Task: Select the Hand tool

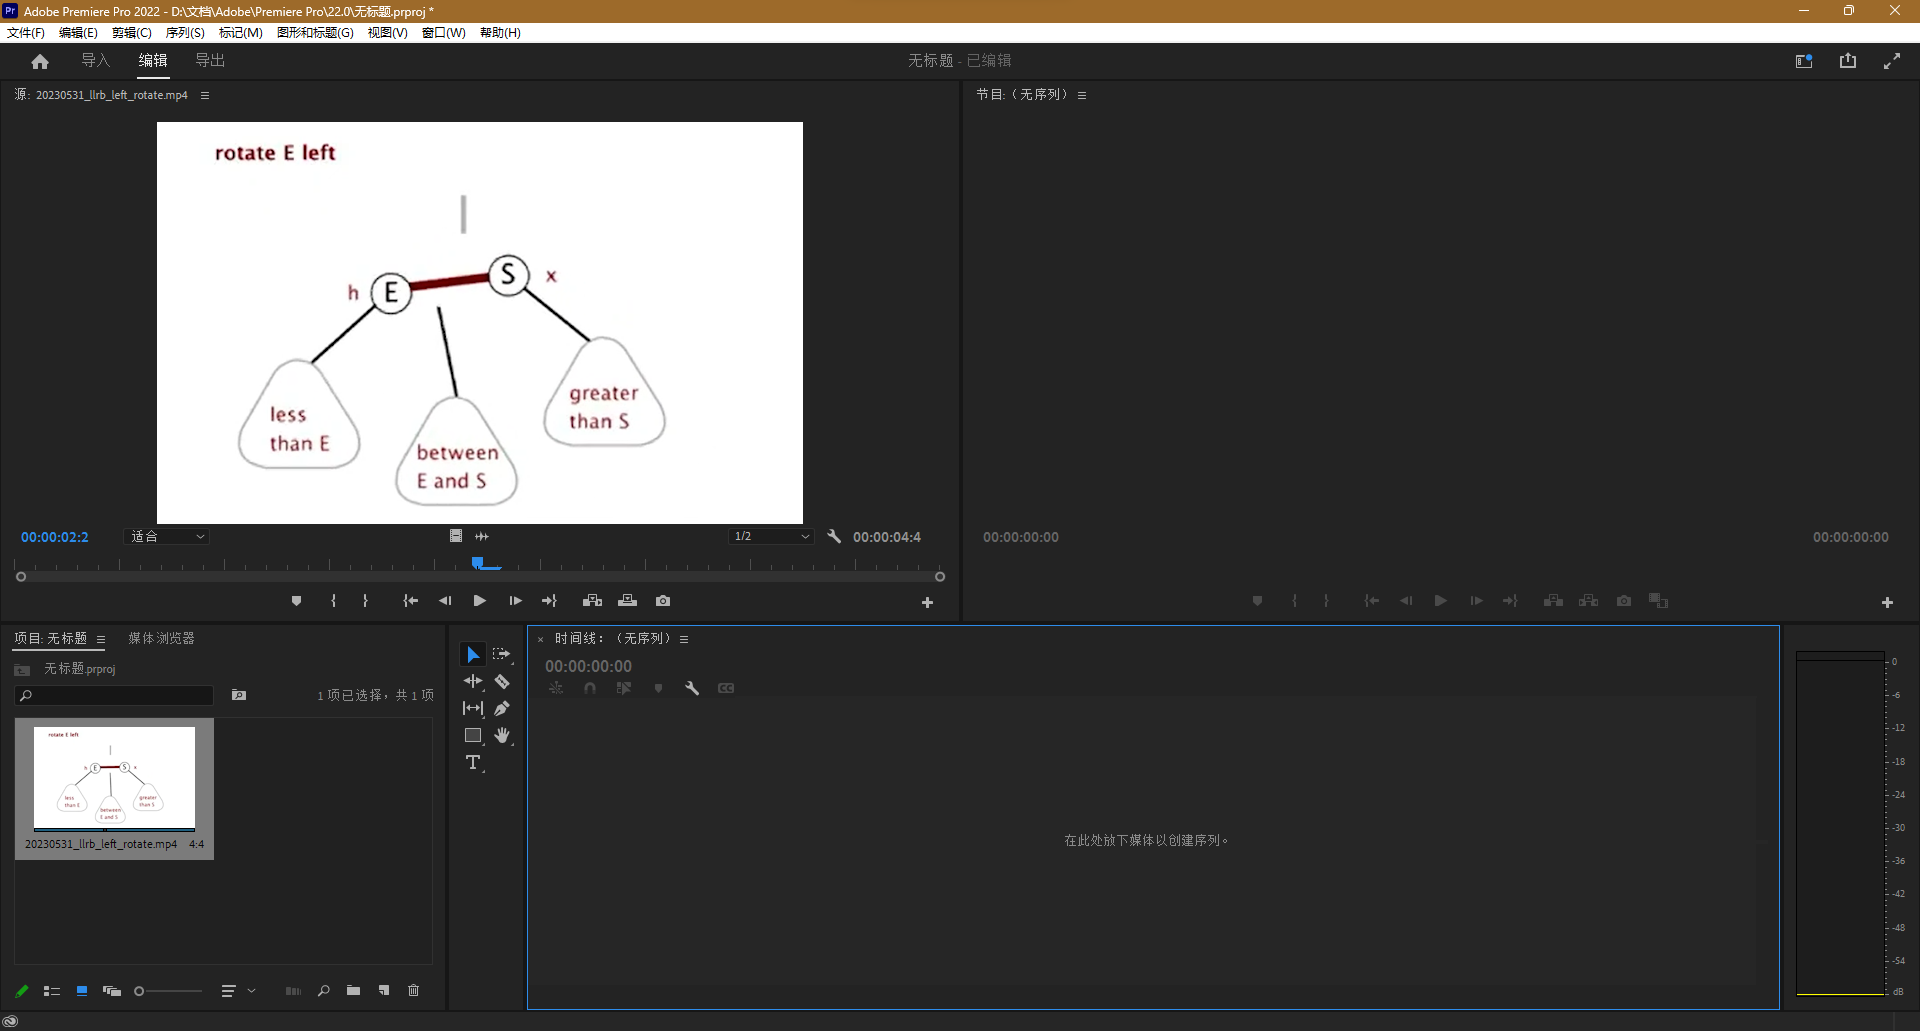Action: point(502,736)
